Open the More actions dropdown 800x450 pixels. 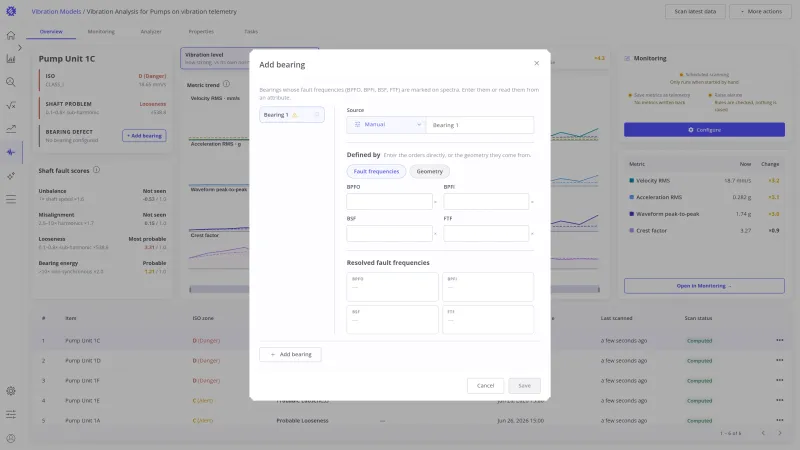[761, 11]
